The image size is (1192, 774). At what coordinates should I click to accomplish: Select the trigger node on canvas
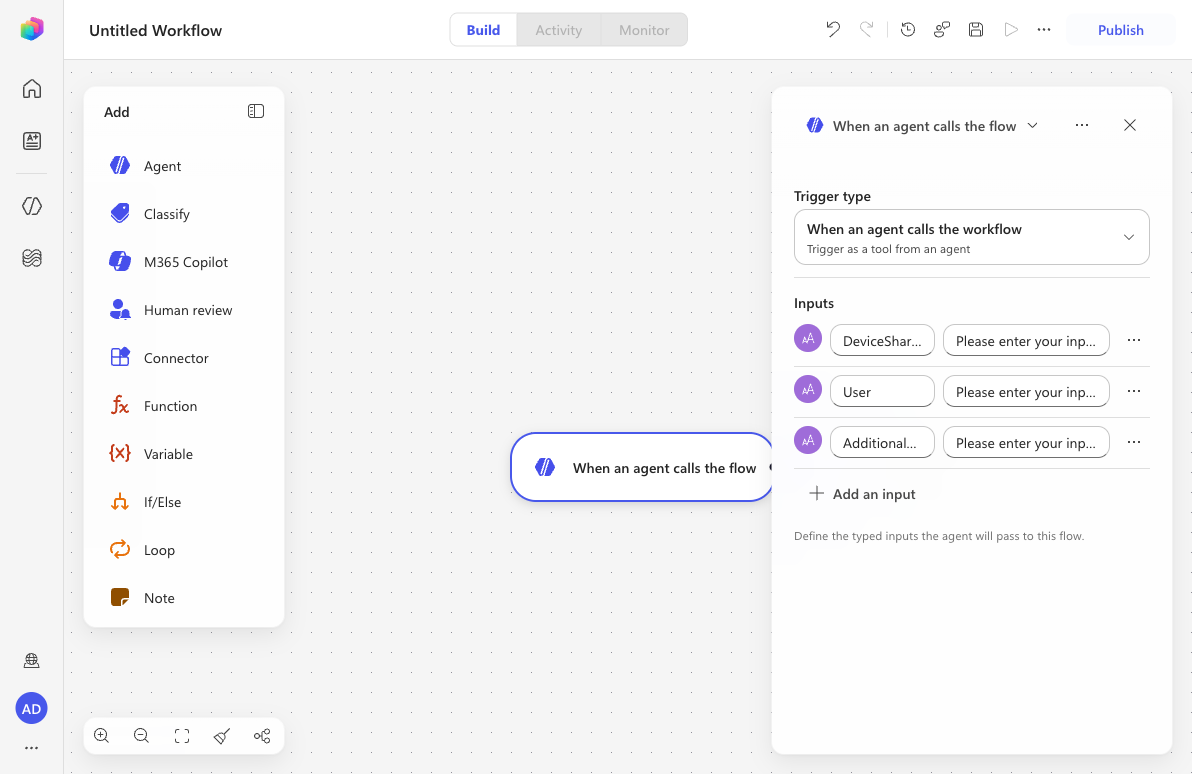[x=642, y=467]
